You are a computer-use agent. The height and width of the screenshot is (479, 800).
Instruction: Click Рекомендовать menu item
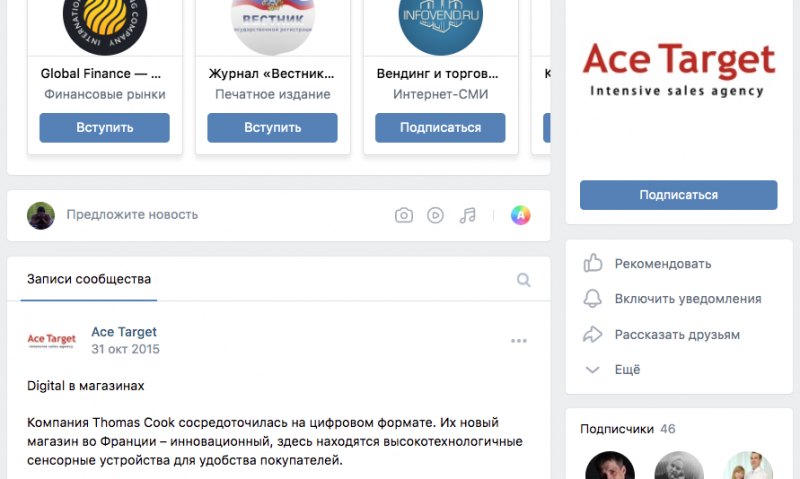tap(663, 264)
